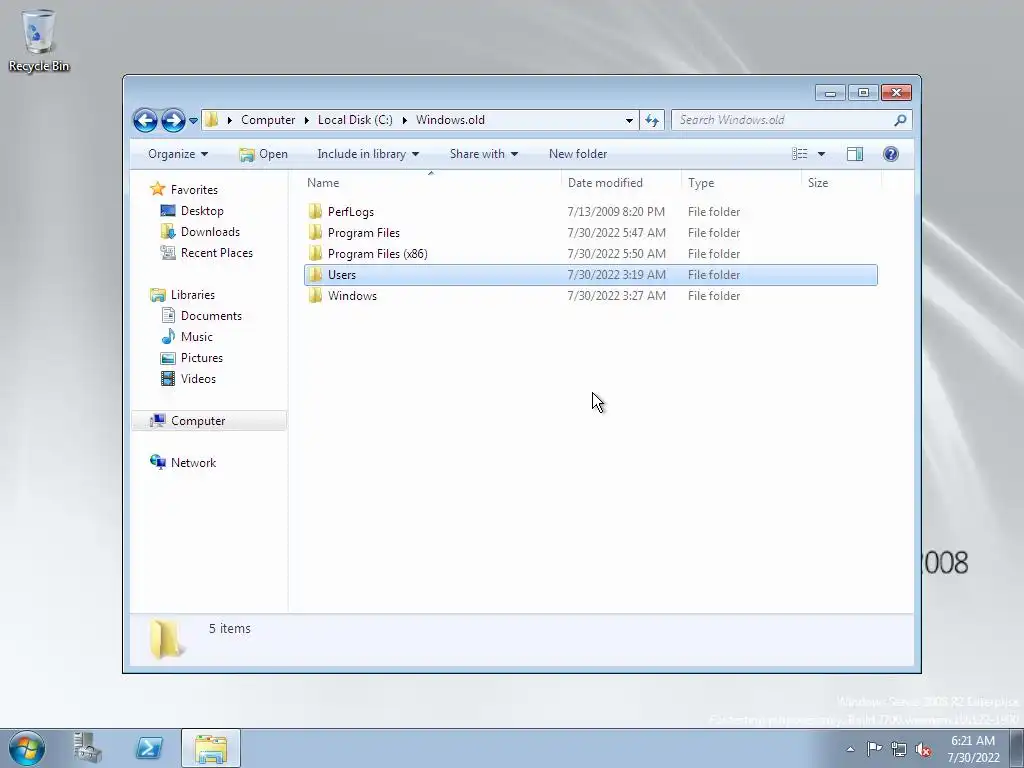Image resolution: width=1024 pixels, height=768 pixels.
Task: Open the Share with menu
Action: [x=483, y=154]
